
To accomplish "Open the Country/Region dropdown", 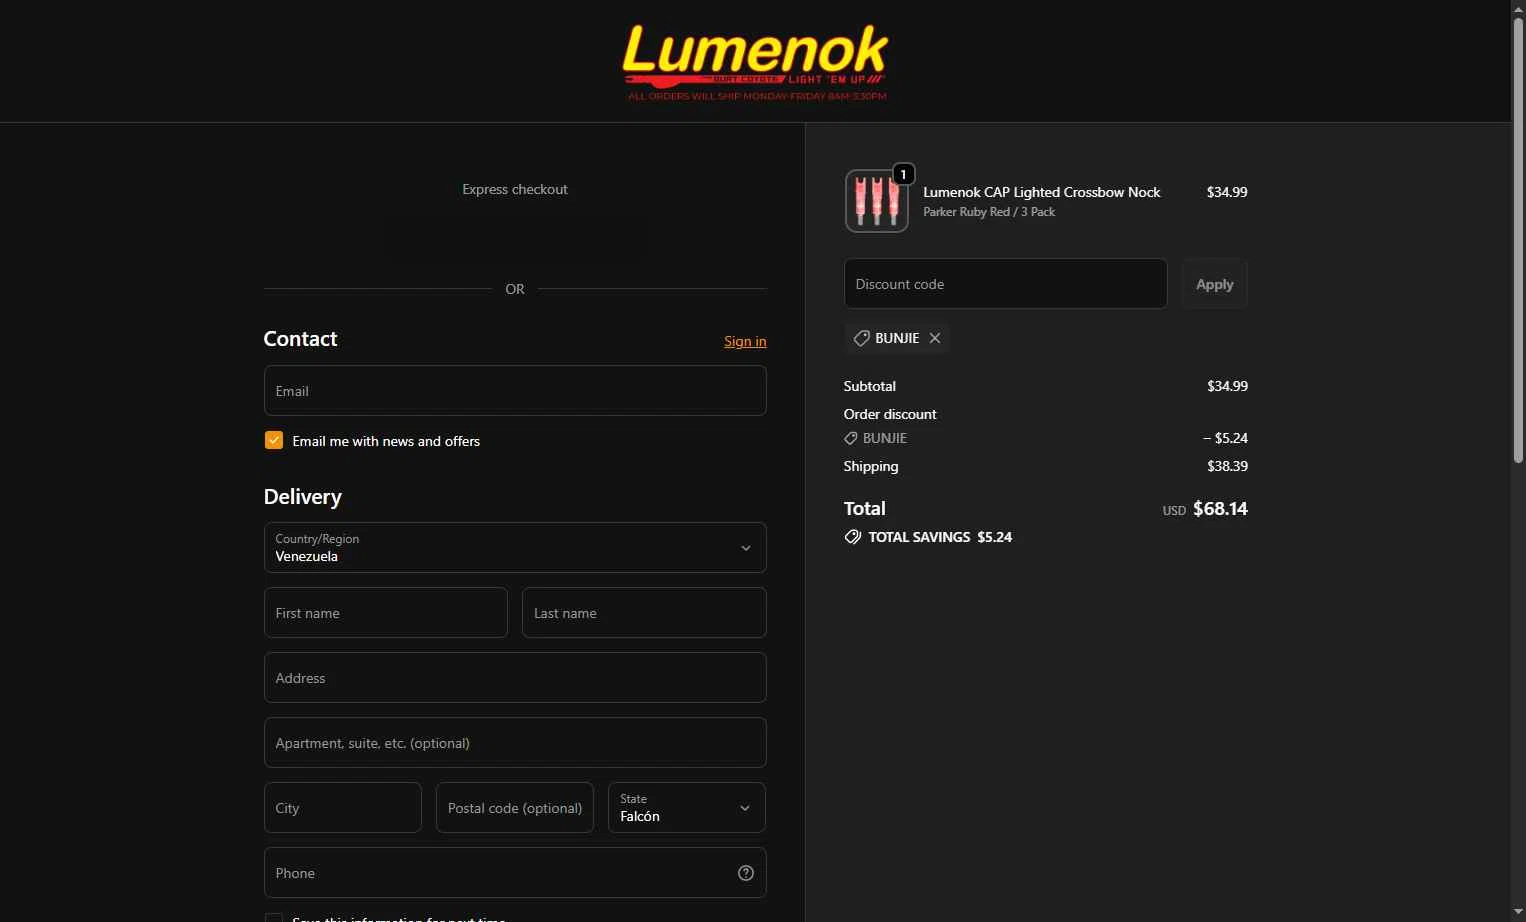I will point(515,547).
